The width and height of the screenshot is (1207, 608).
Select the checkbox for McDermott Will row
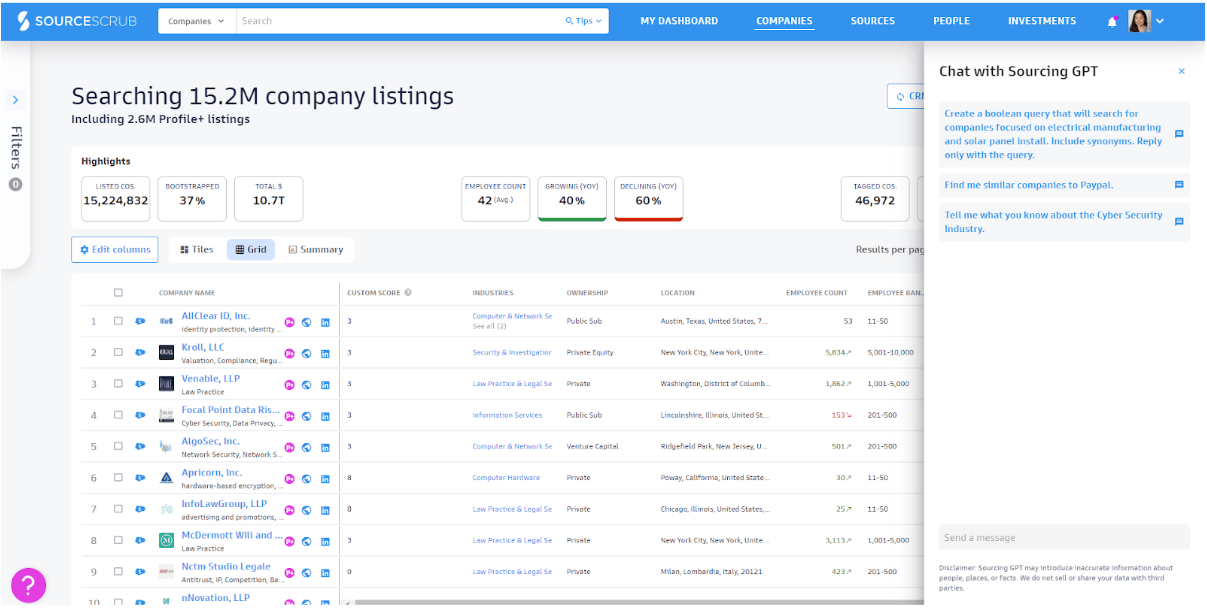[x=118, y=541]
